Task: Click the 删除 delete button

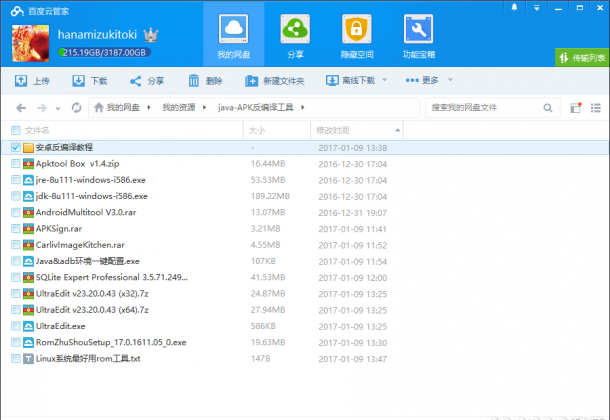Action: pos(205,81)
